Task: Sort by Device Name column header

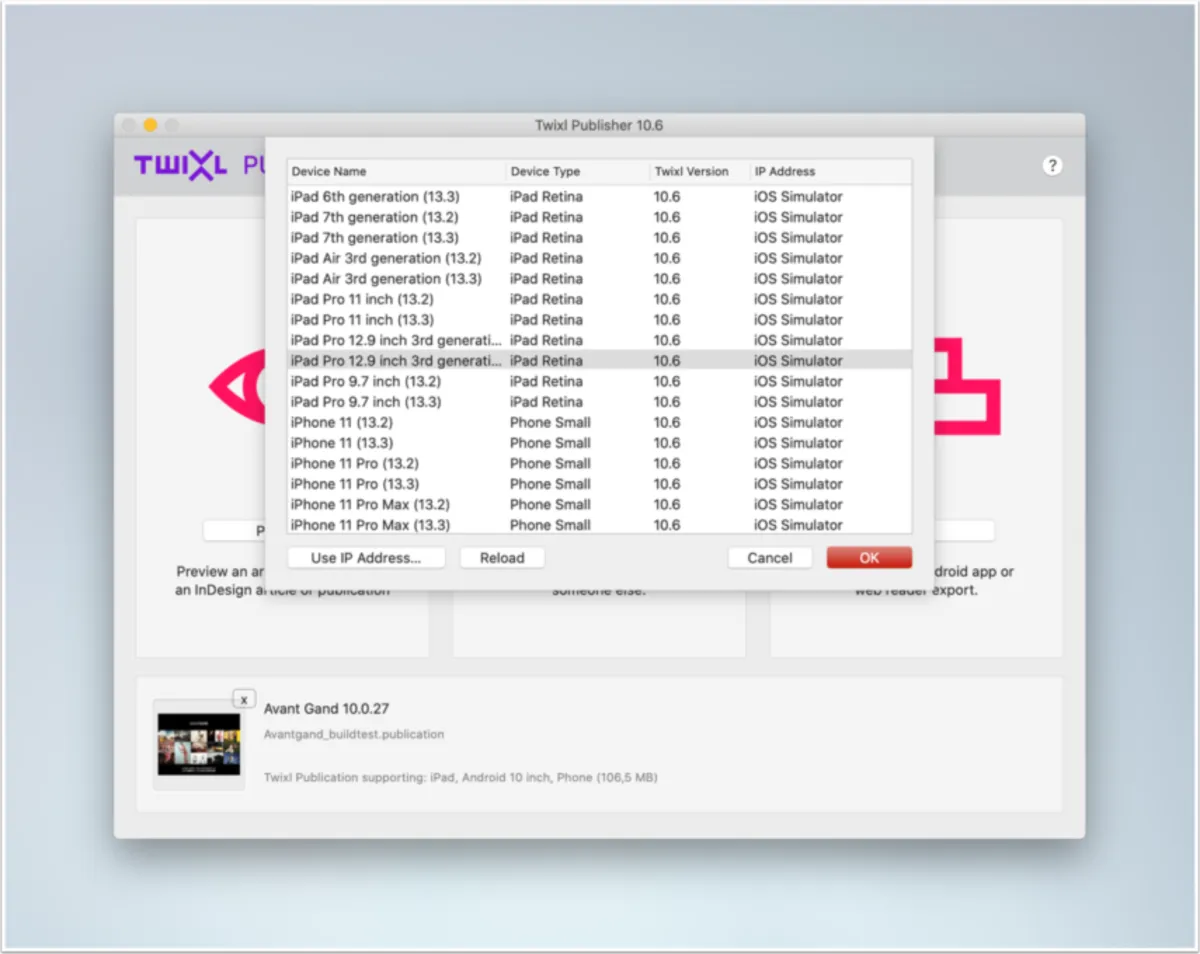Action: point(397,172)
